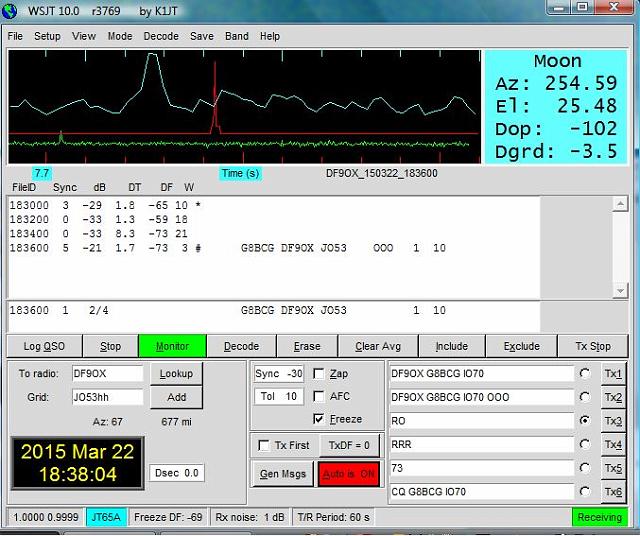Uncheck the Freeze checkbox
This screenshot has height=536, width=640.
tap(318, 419)
